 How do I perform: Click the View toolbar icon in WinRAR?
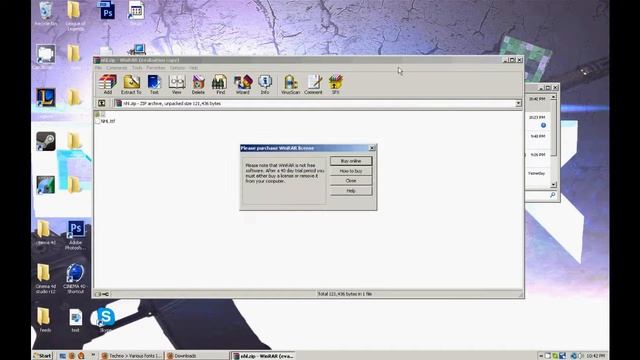(176, 84)
